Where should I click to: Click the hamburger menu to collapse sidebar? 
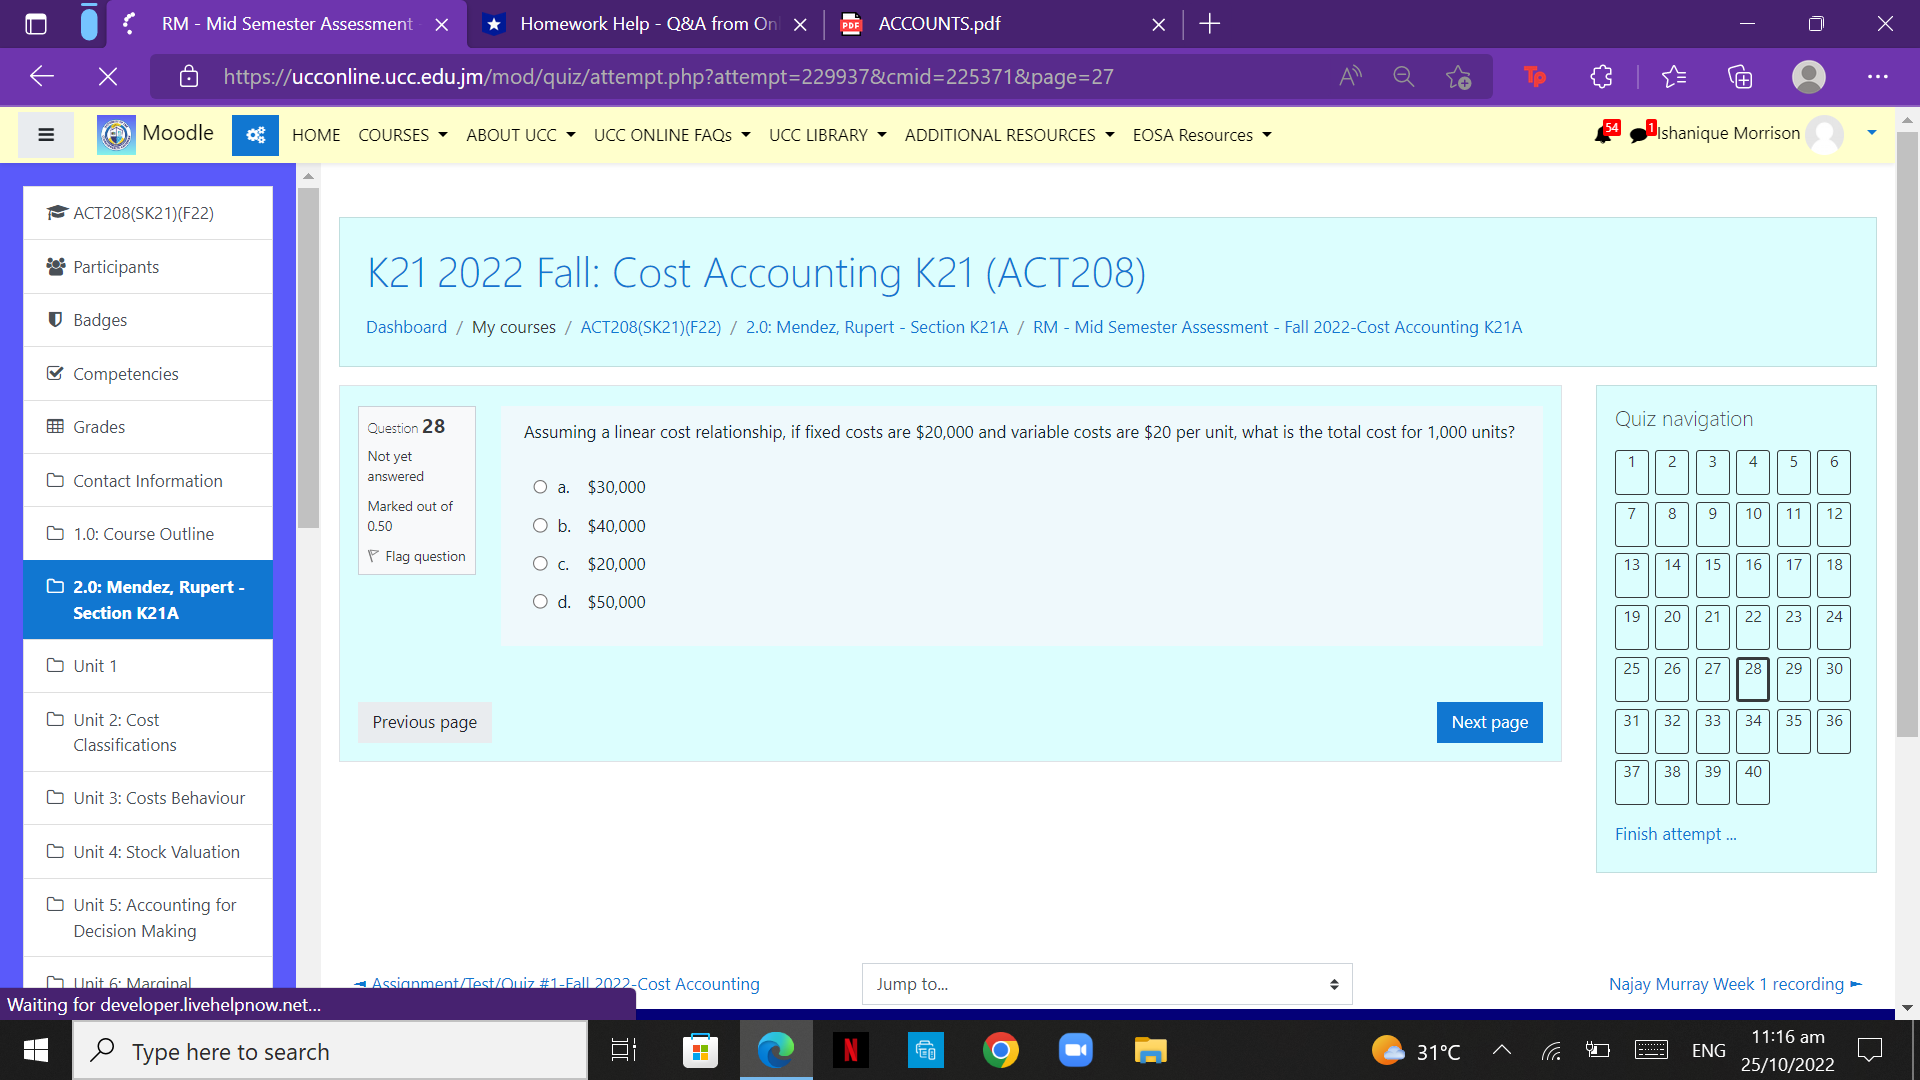[45, 134]
